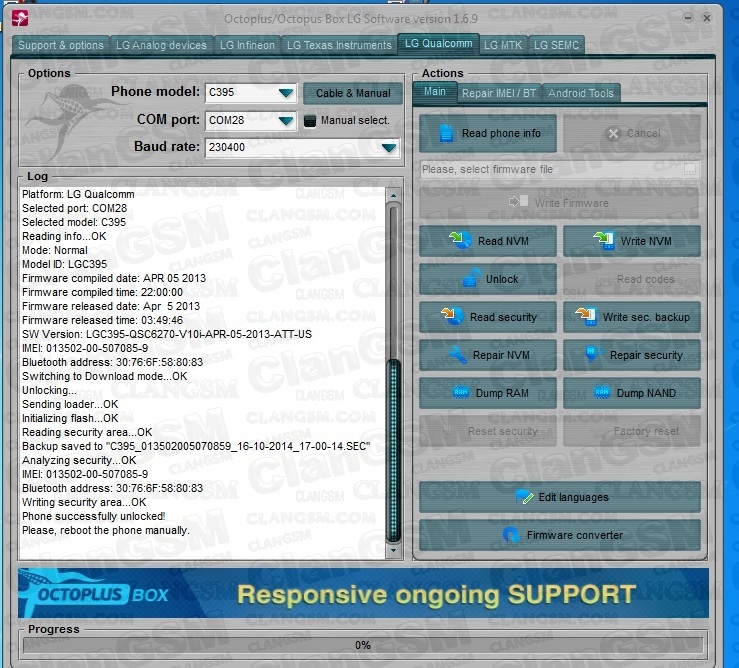This screenshot has width=739, height=668.
Task: Click the Unlock button
Action: [x=488, y=279]
